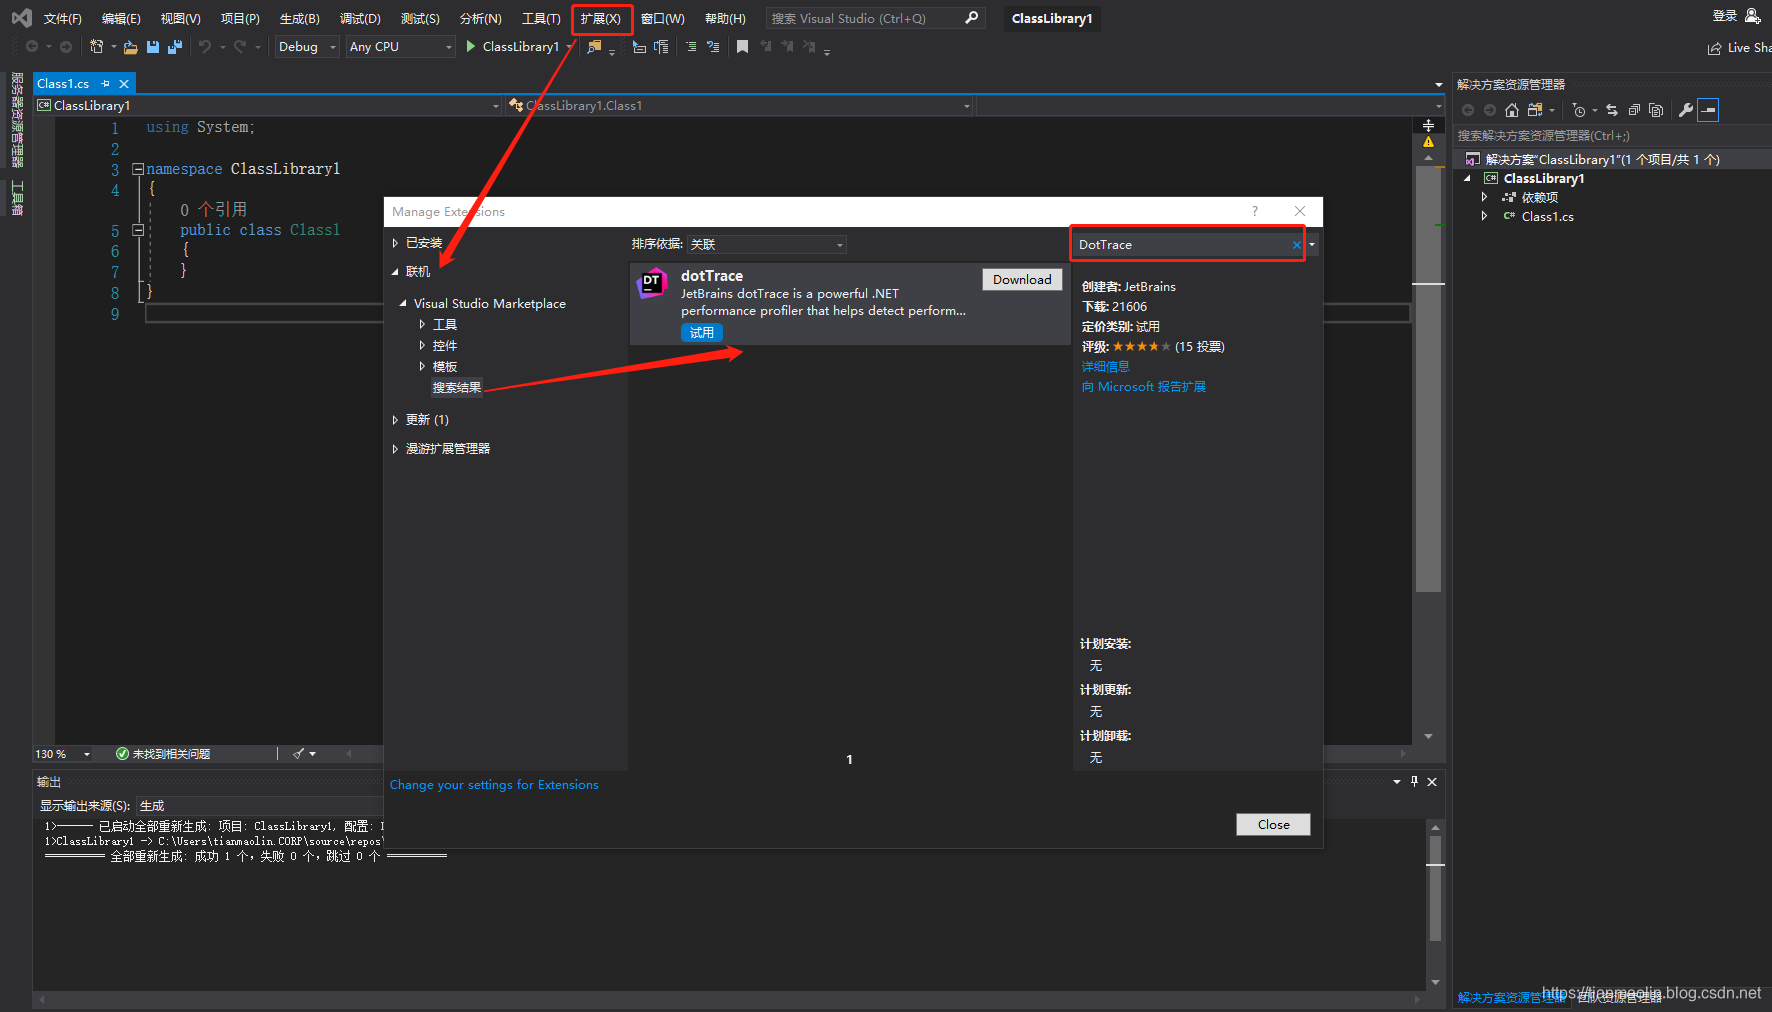The image size is (1772, 1012).
Task: Click the Download button for dotTrace
Action: pyautogui.click(x=1022, y=280)
